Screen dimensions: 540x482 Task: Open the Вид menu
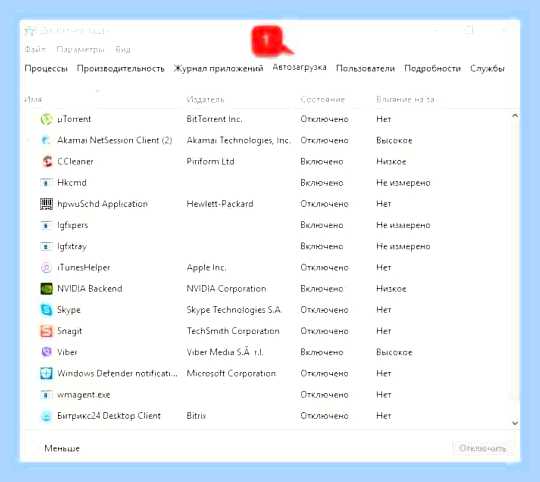point(123,50)
